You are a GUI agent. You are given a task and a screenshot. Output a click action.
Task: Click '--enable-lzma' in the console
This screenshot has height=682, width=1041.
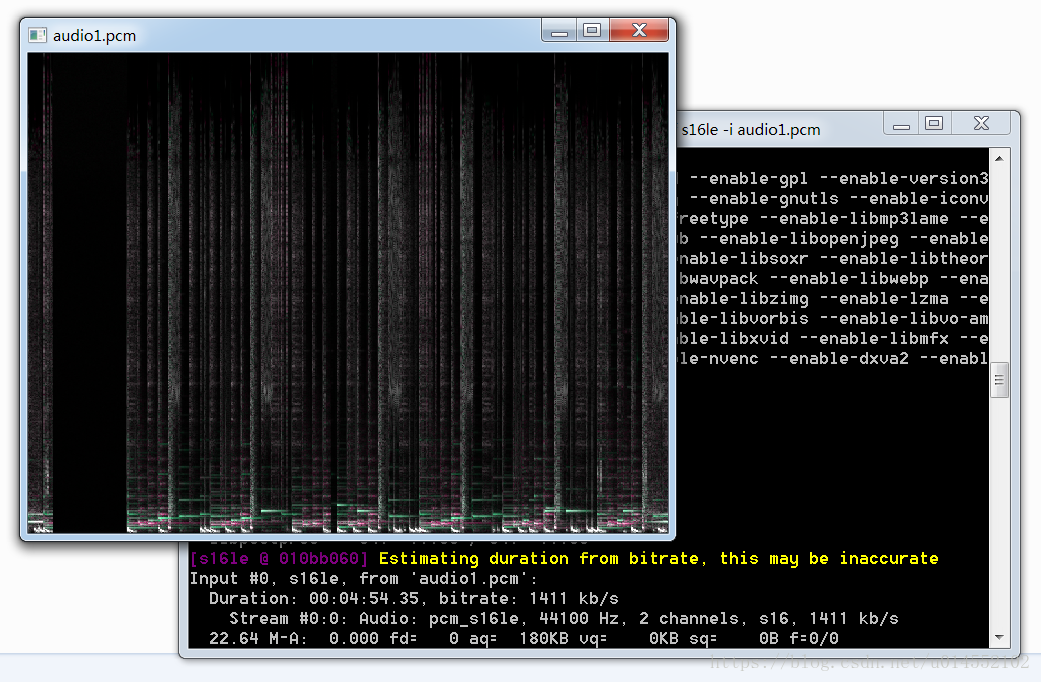884,298
